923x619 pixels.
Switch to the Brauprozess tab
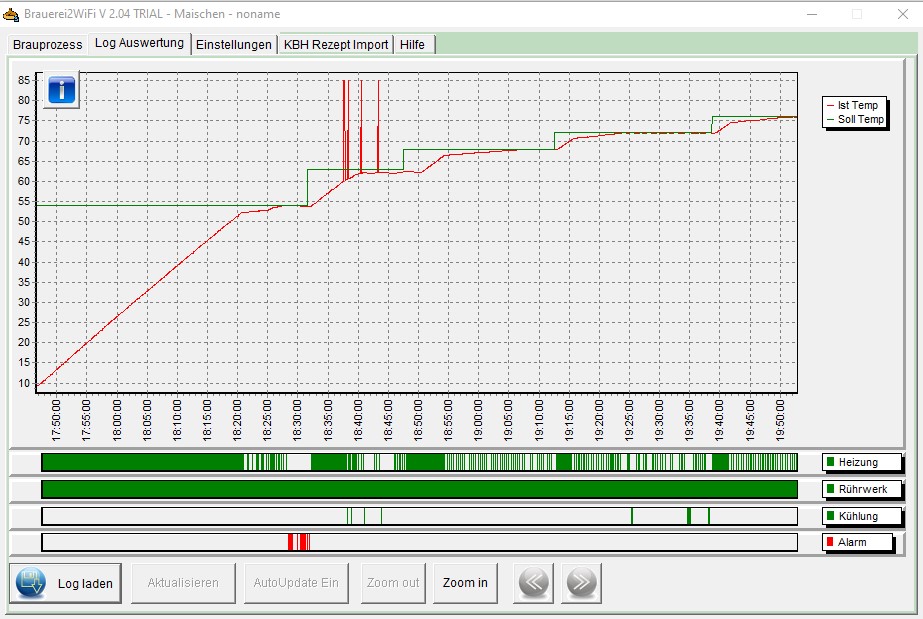pos(47,44)
